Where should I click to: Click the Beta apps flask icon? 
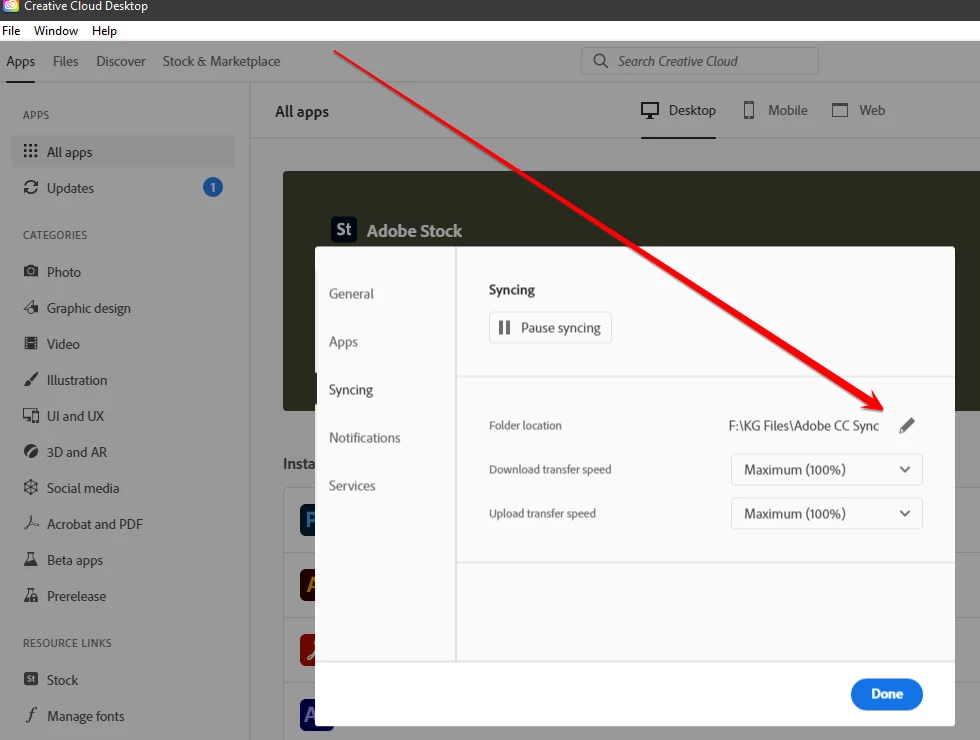tap(31, 559)
